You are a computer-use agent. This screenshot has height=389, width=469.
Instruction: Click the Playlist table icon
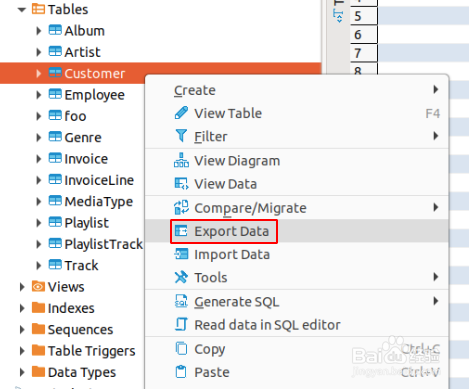pos(55,222)
